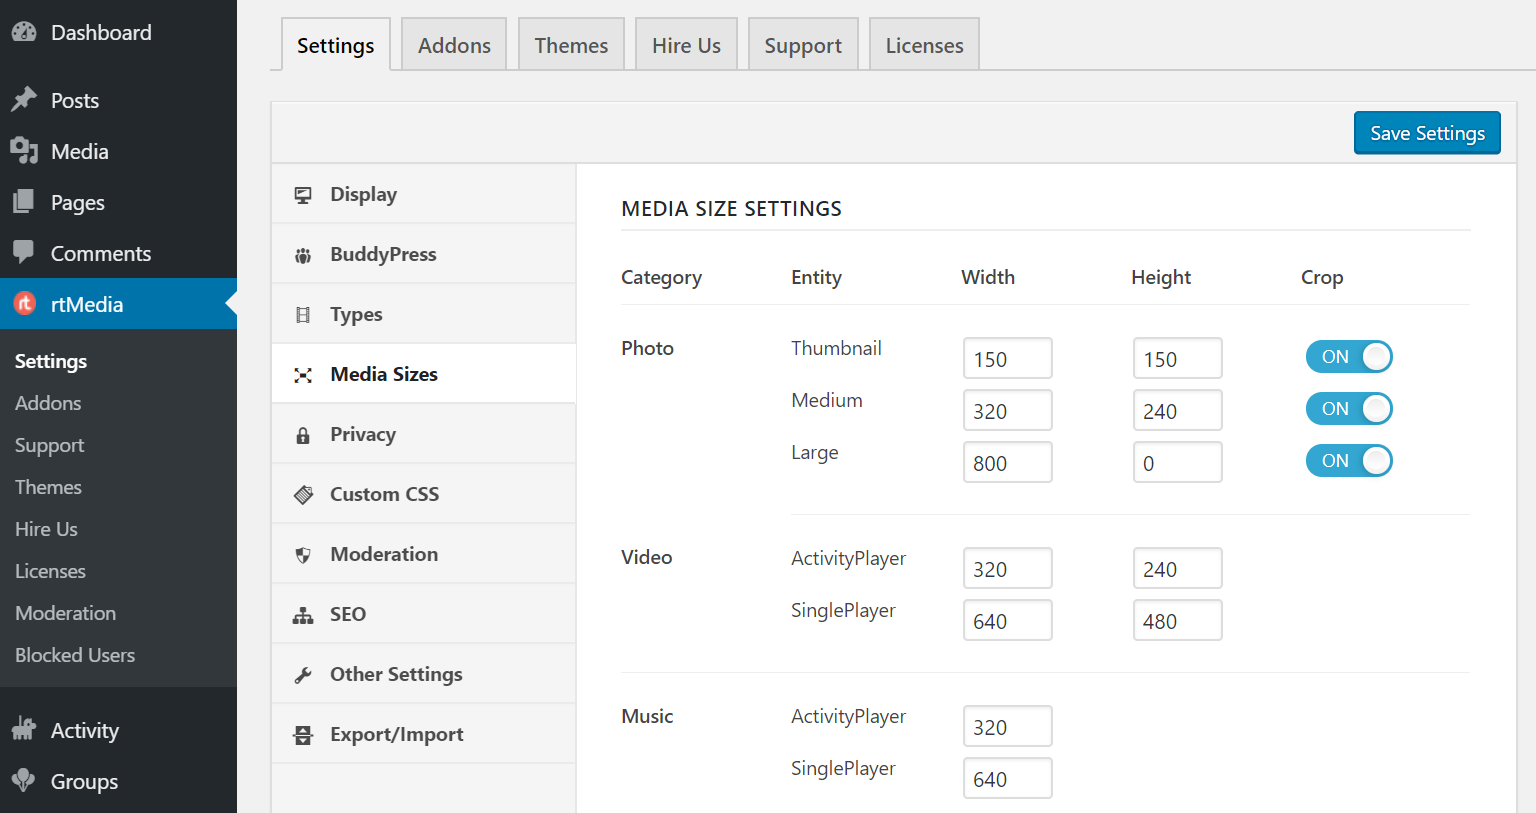Click the Save Settings button
Image resolution: width=1536 pixels, height=813 pixels.
pos(1427,132)
